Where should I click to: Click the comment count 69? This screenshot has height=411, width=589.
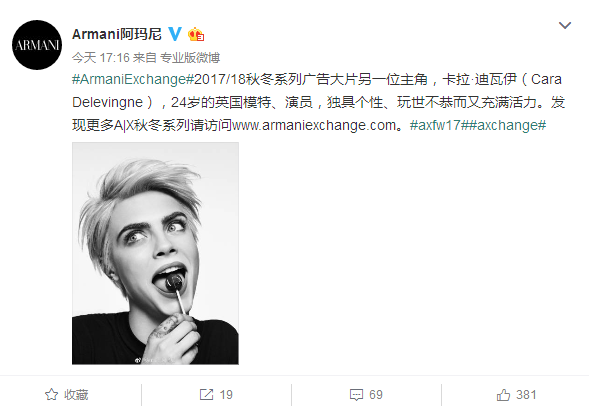(x=376, y=395)
